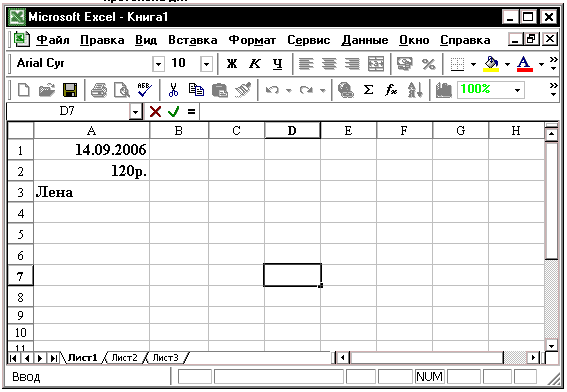Open the Данные menu

(x=364, y=40)
